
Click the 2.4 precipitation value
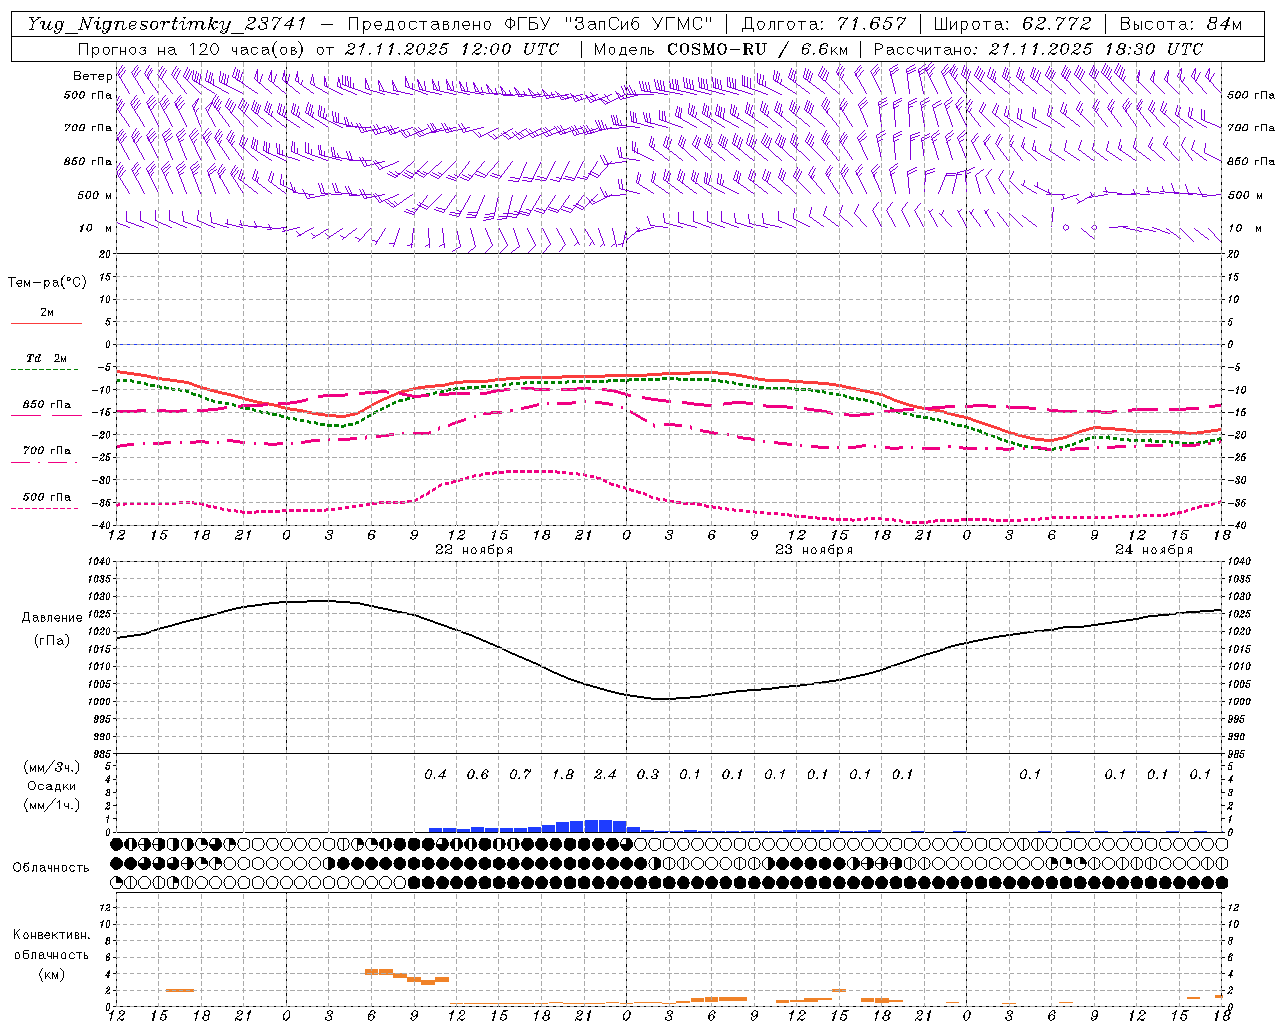pos(605,774)
